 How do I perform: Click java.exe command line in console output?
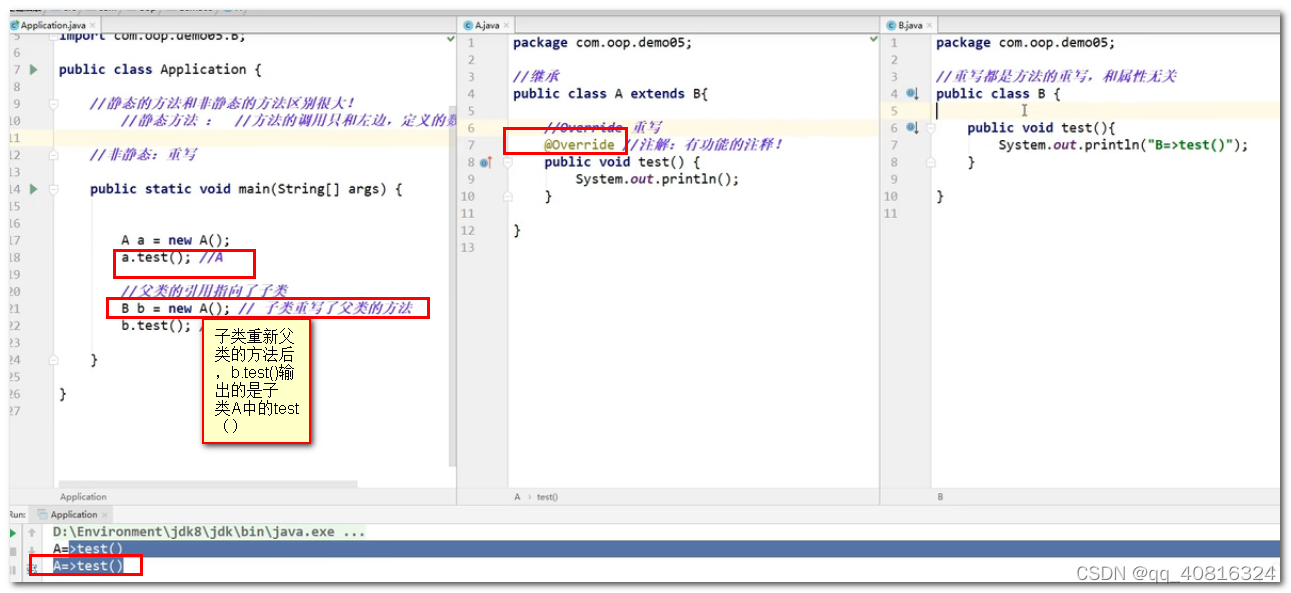point(209,533)
